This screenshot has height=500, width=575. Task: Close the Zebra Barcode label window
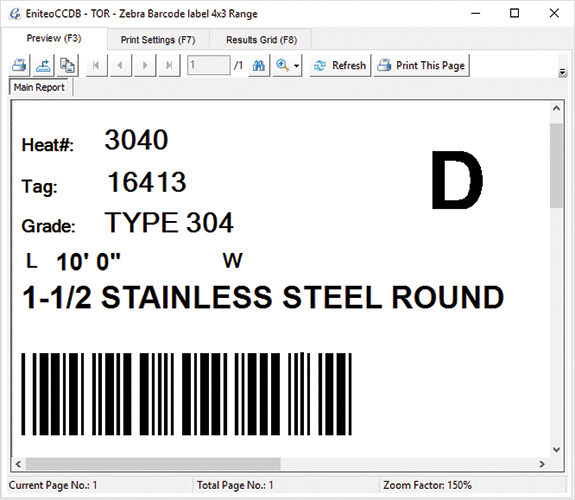point(554,14)
